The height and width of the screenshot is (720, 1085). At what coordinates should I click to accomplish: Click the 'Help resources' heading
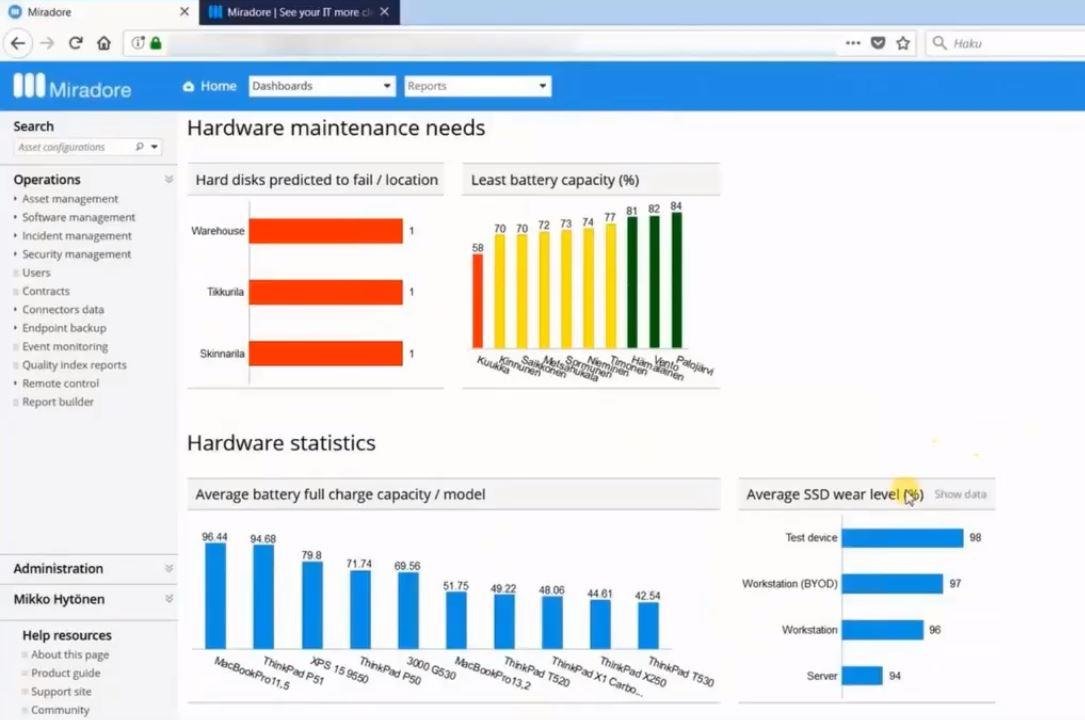coord(66,635)
